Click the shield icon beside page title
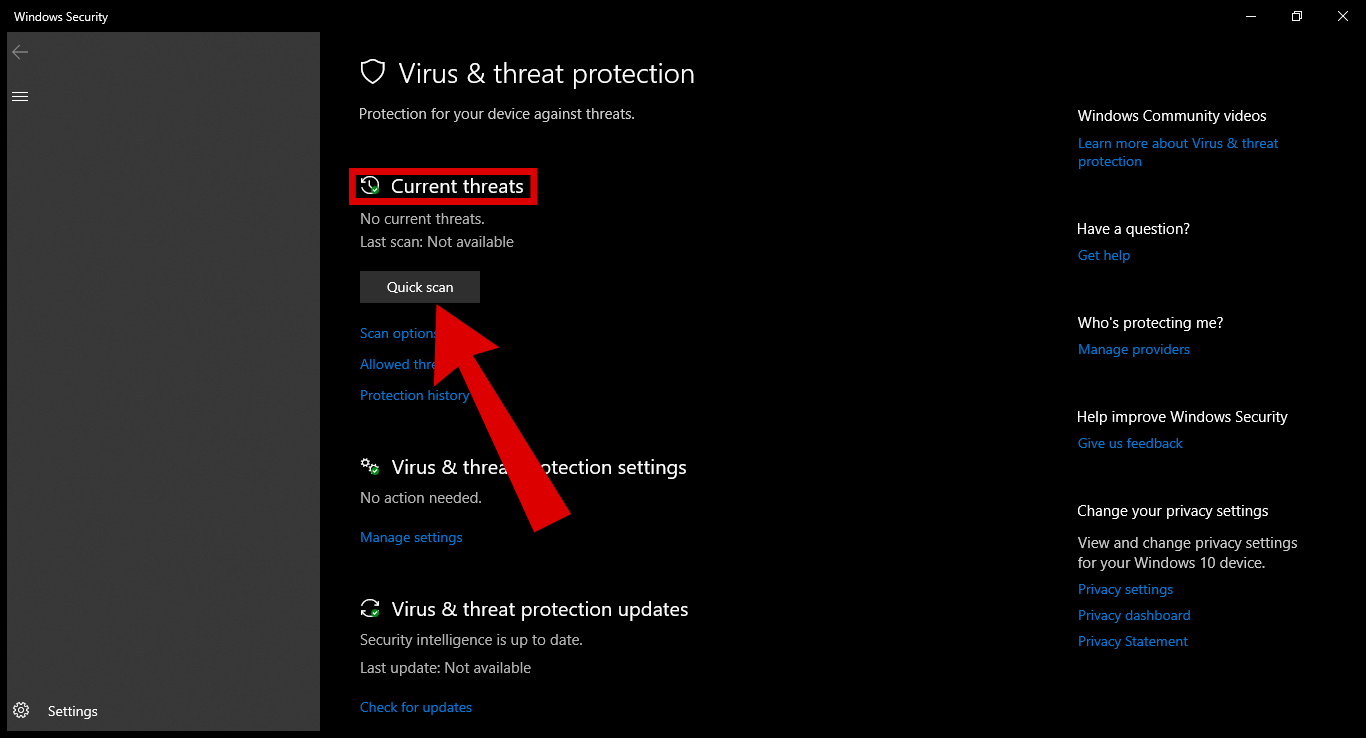 click(x=373, y=72)
